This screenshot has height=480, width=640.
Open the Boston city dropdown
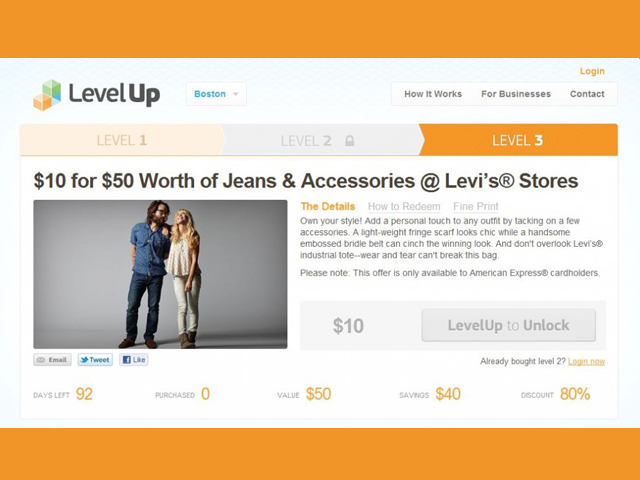[216, 94]
